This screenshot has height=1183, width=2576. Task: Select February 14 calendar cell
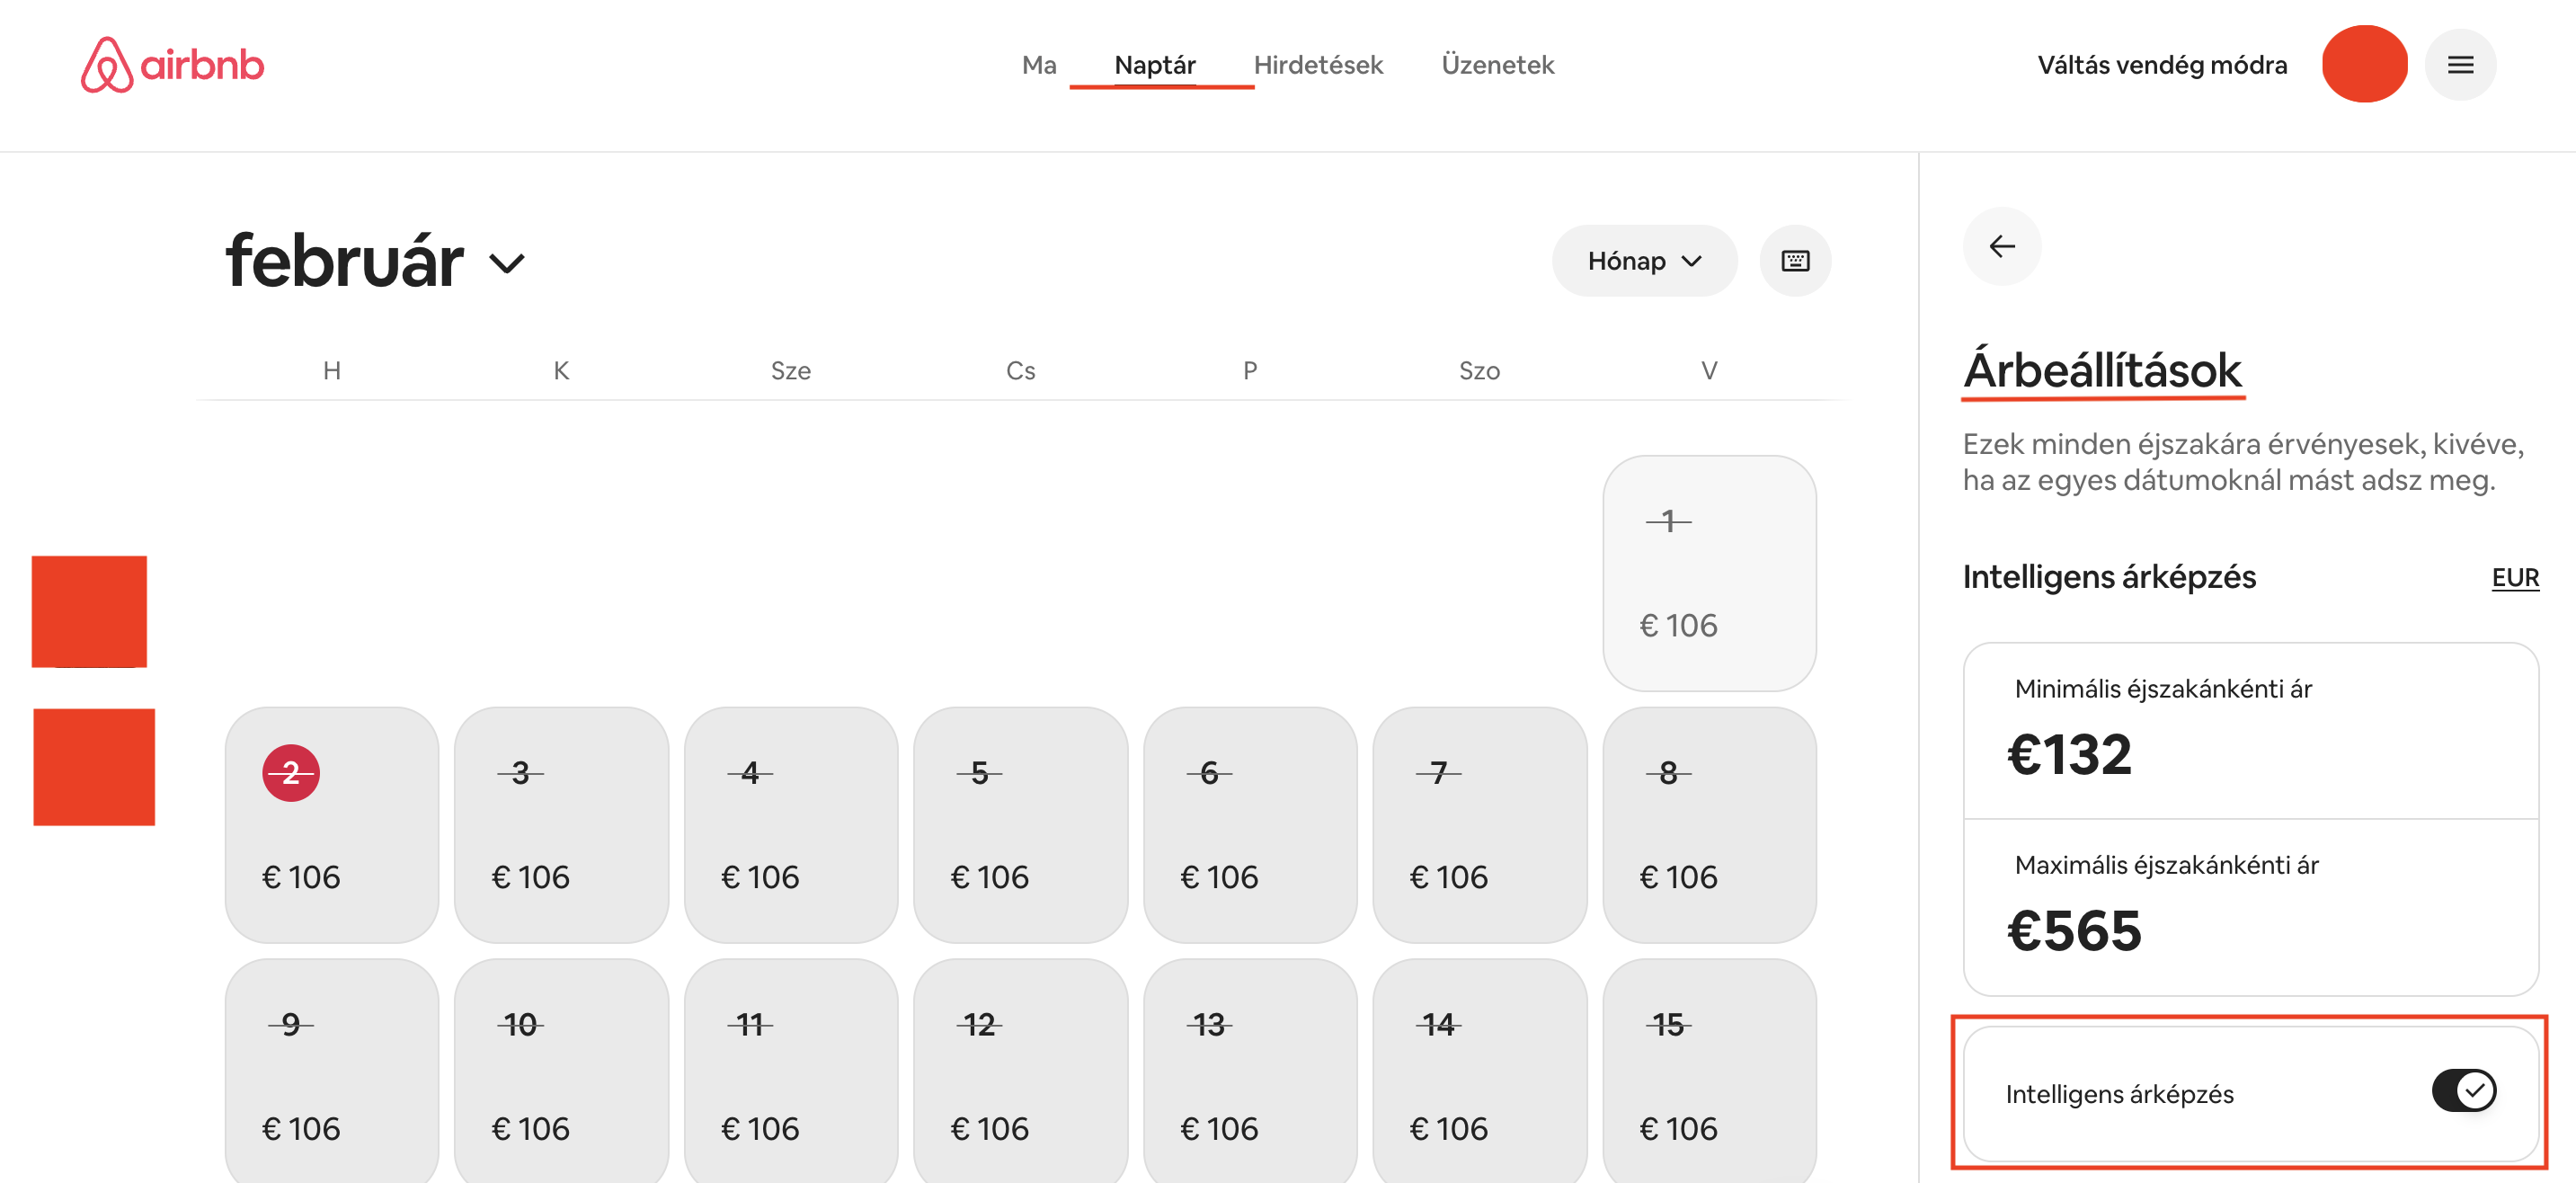[1479, 1070]
